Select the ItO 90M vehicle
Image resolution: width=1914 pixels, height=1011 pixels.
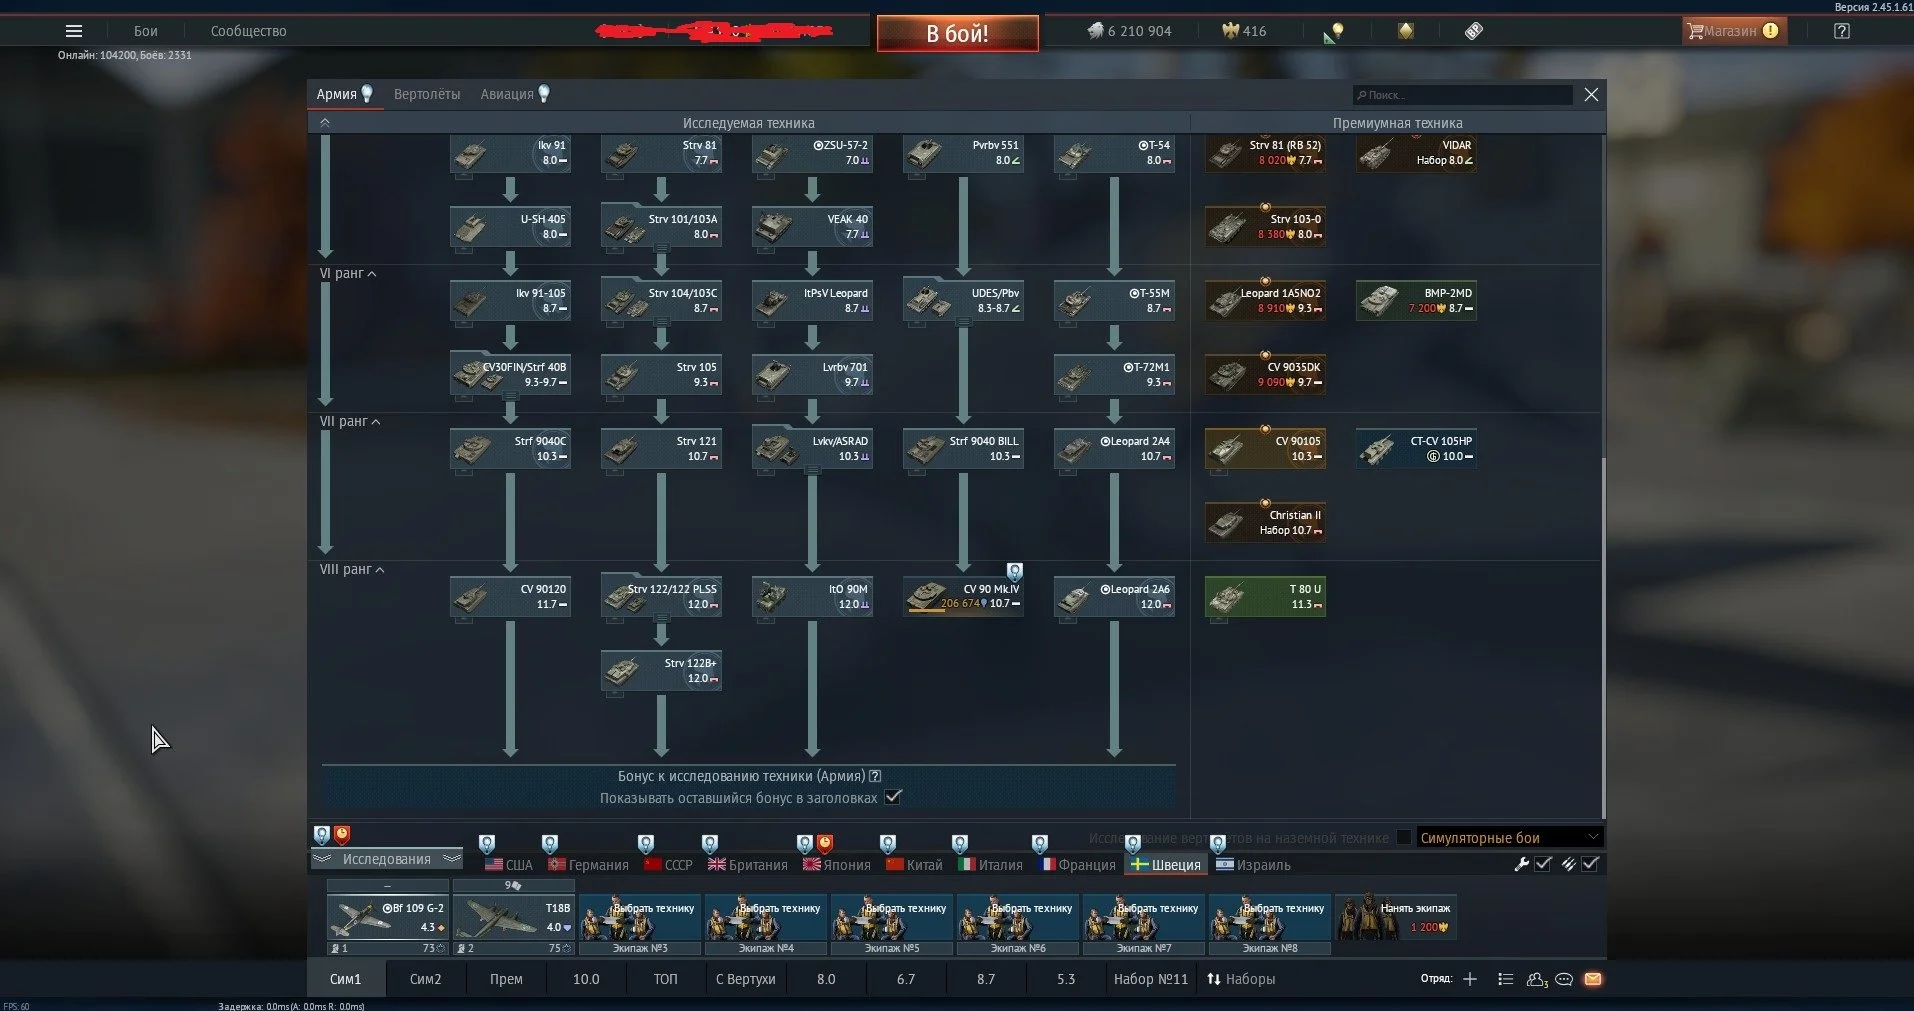coord(812,597)
